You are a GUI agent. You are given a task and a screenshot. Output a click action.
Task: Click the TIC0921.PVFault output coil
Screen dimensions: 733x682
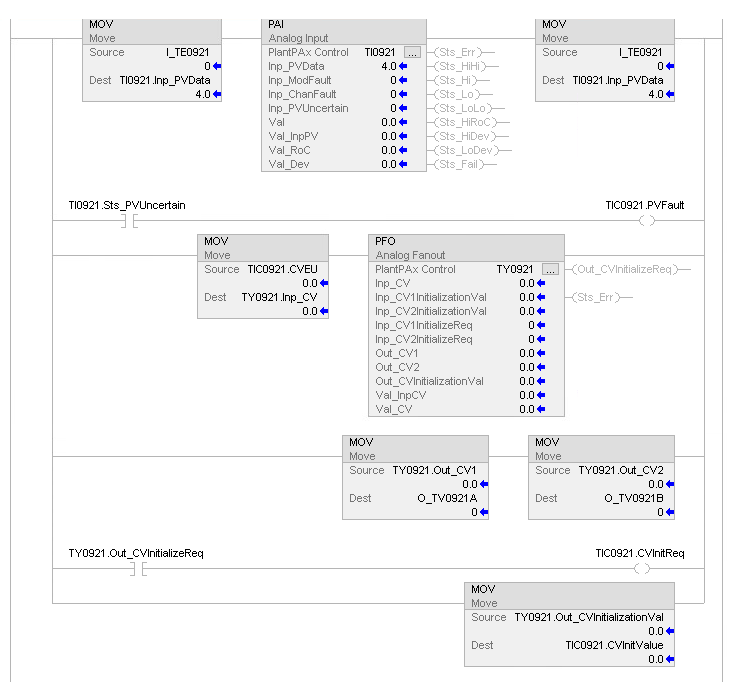coord(645,221)
